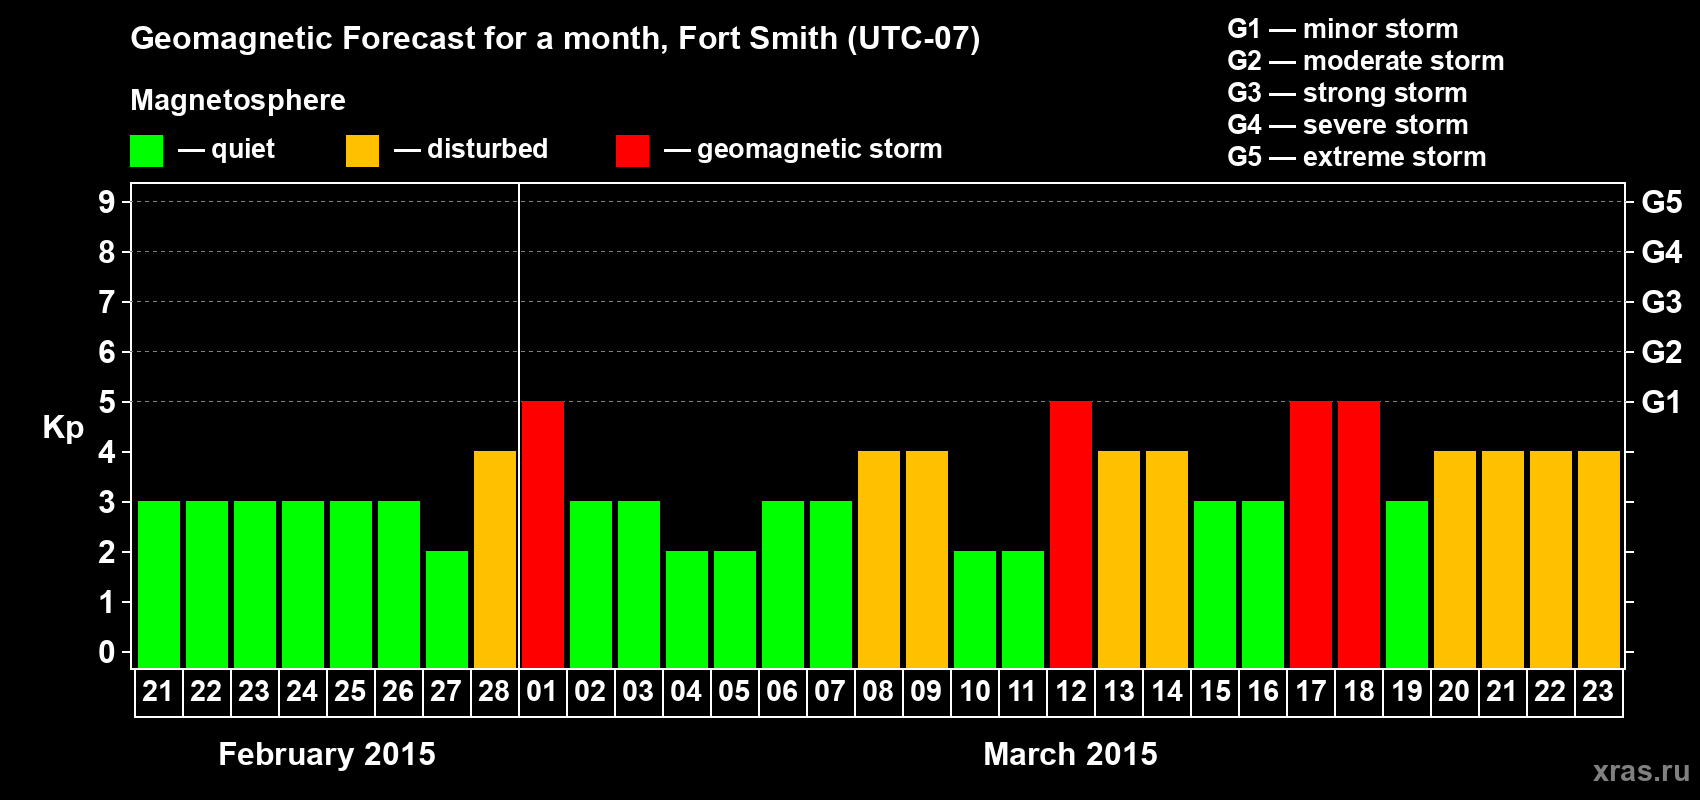
Task: Click the February 2015 month label
Action: (x=327, y=754)
